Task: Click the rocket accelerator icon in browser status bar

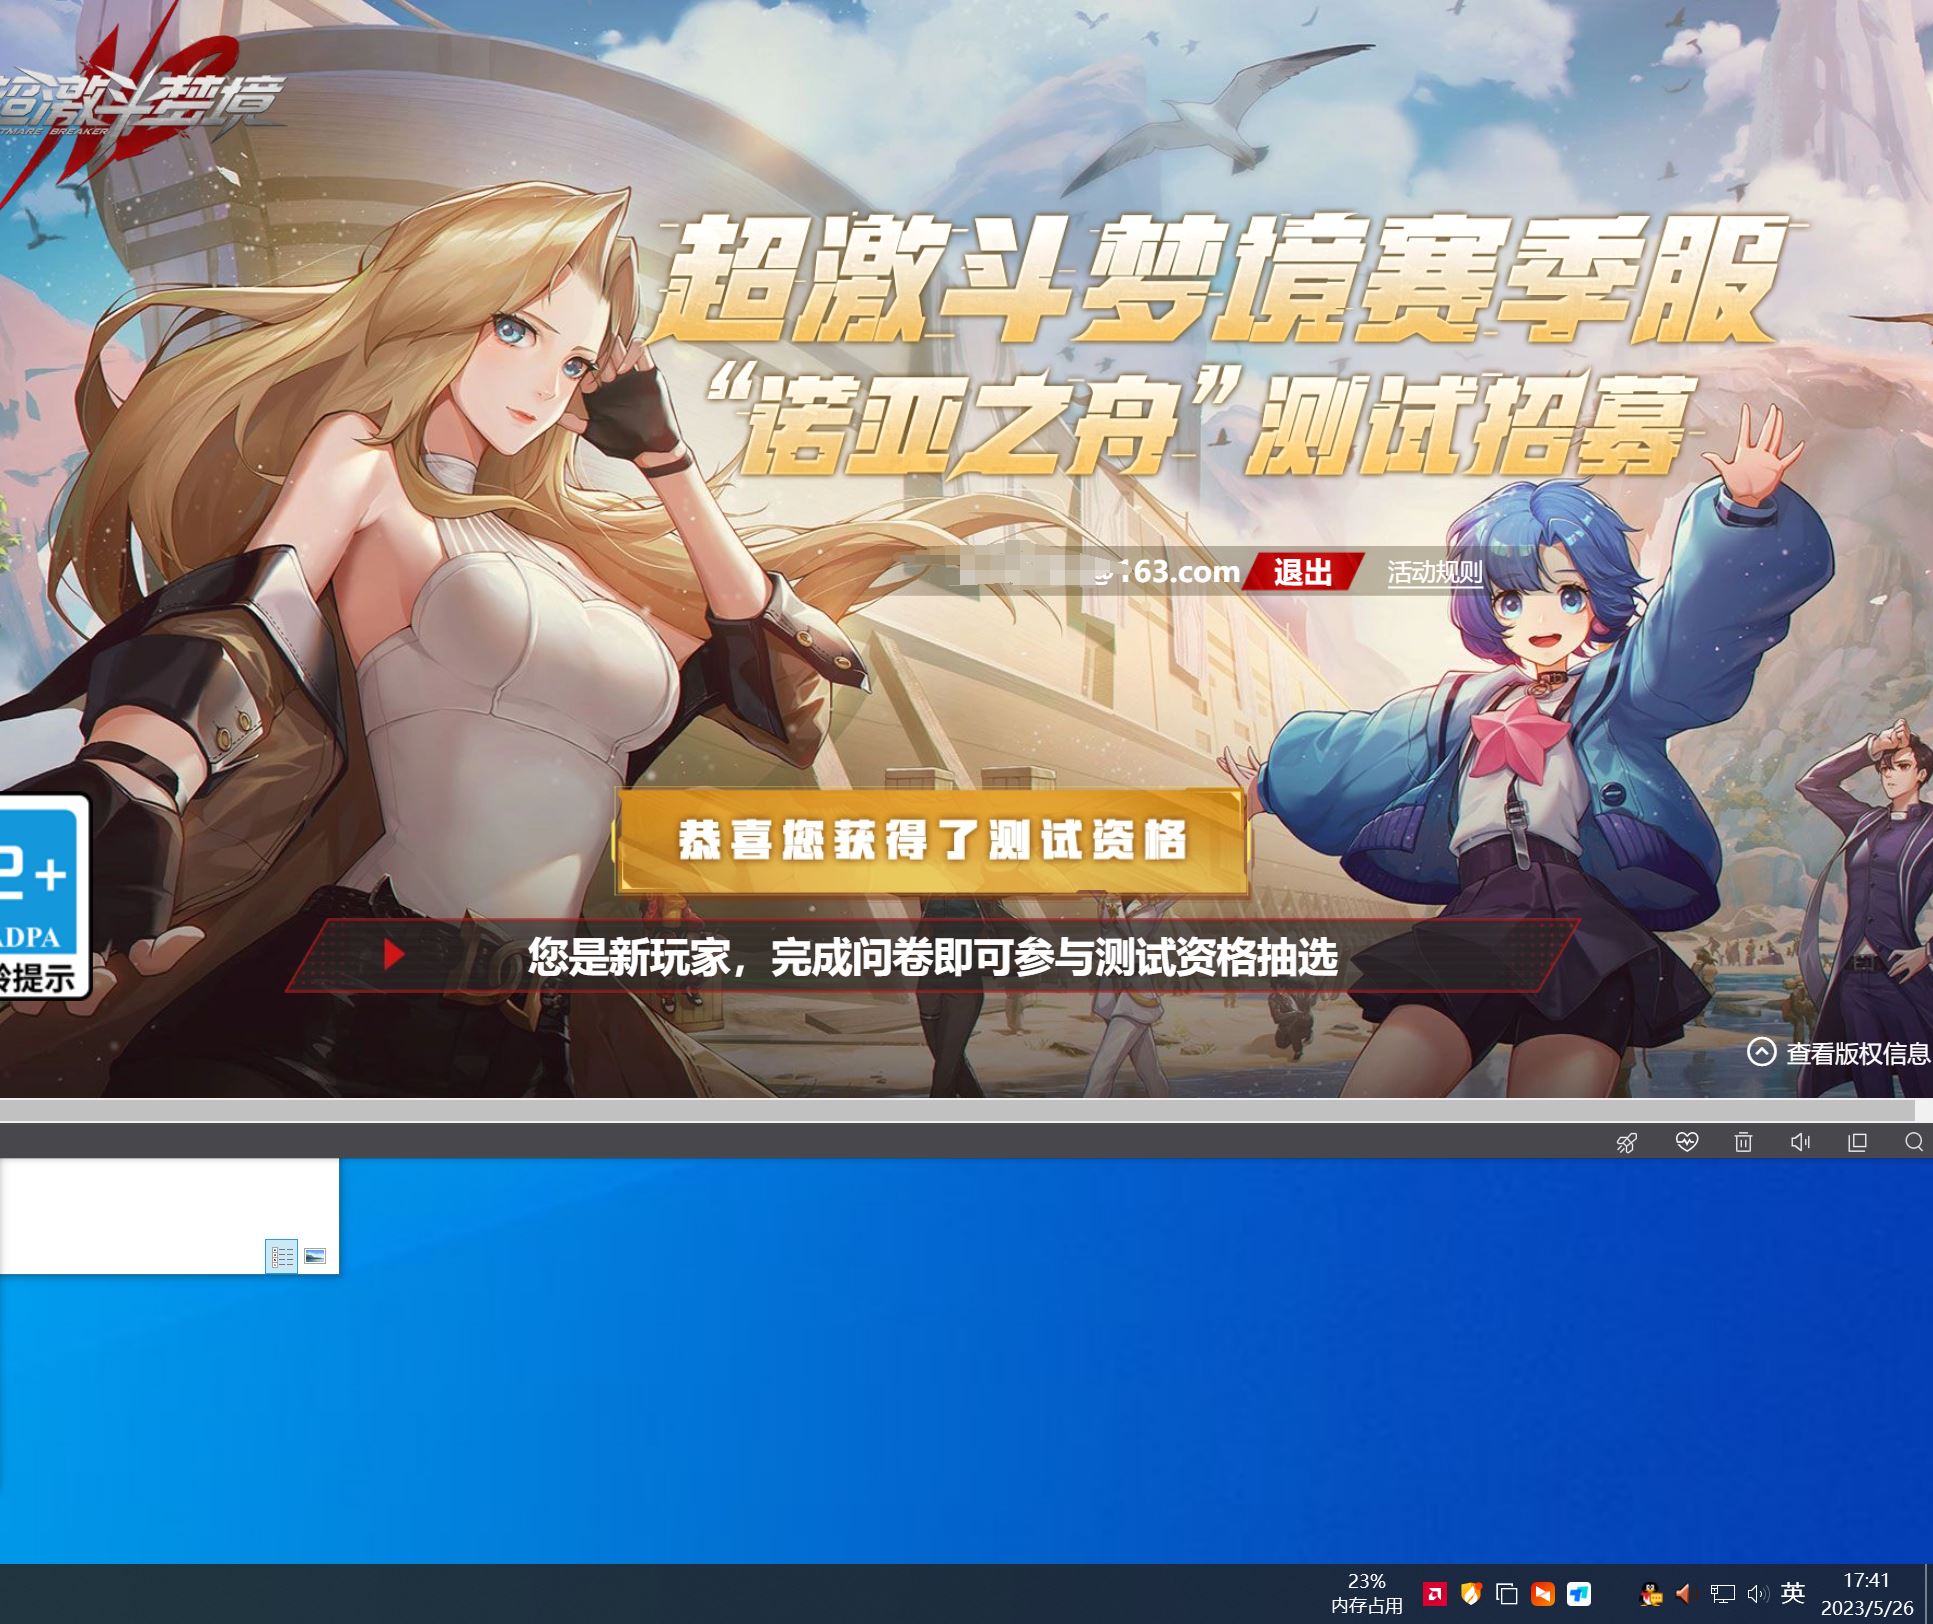Action: 1627,1142
